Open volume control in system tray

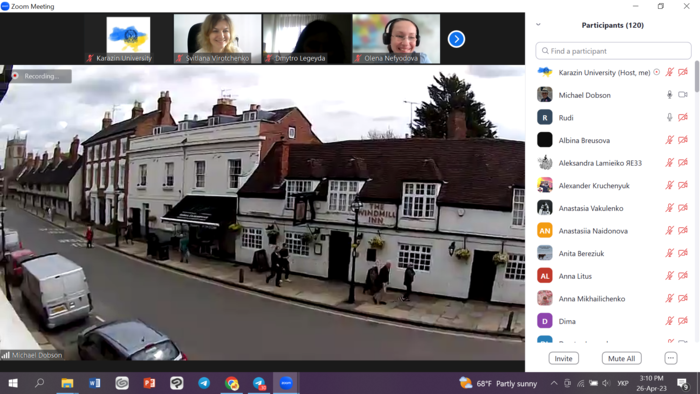(606, 383)
